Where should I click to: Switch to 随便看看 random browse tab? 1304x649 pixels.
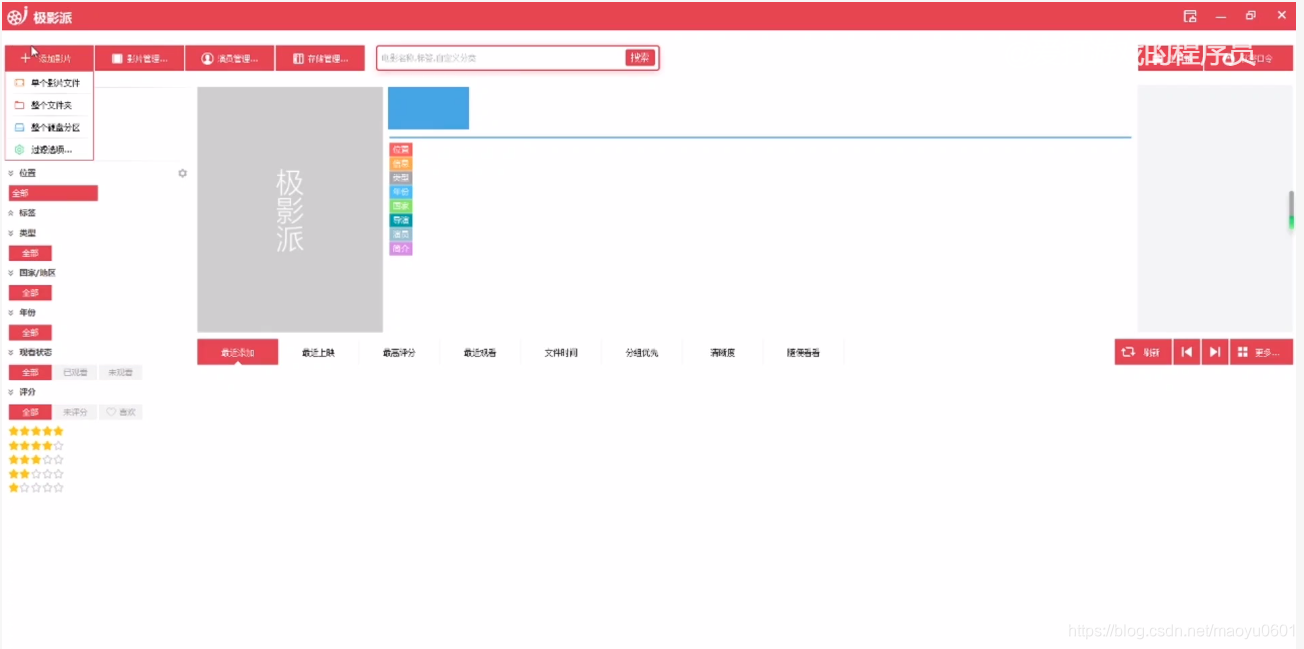coord(803,352)
